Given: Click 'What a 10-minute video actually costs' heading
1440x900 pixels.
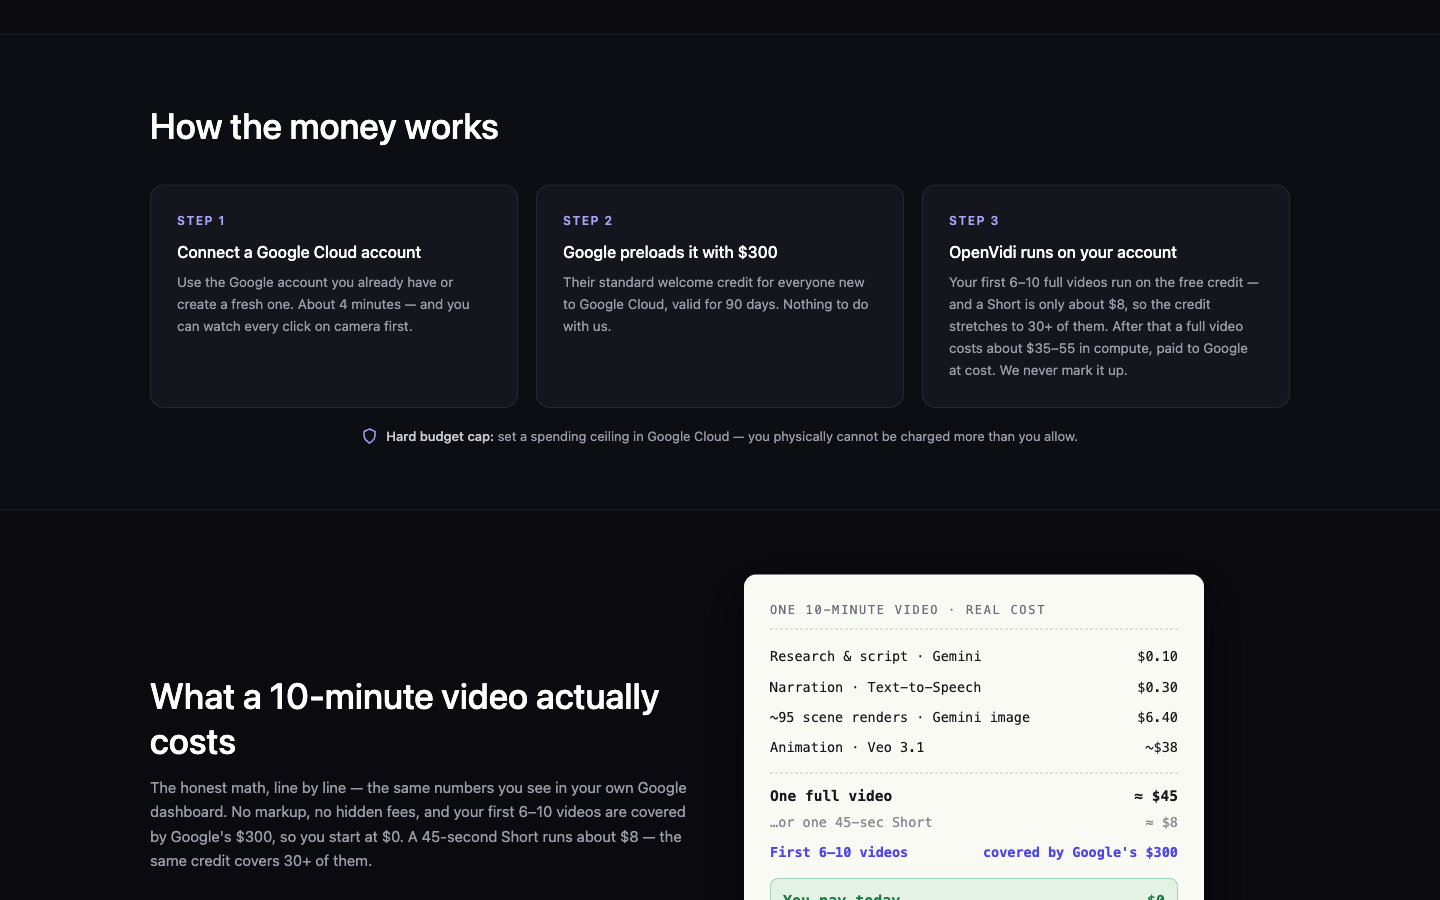Looking at the screenshot, I should tap(404, 719).
